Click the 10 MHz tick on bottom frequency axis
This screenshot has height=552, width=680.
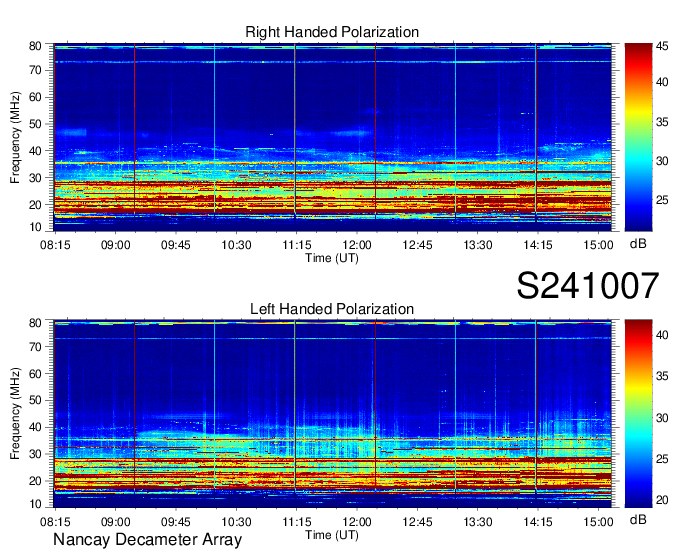35,504
